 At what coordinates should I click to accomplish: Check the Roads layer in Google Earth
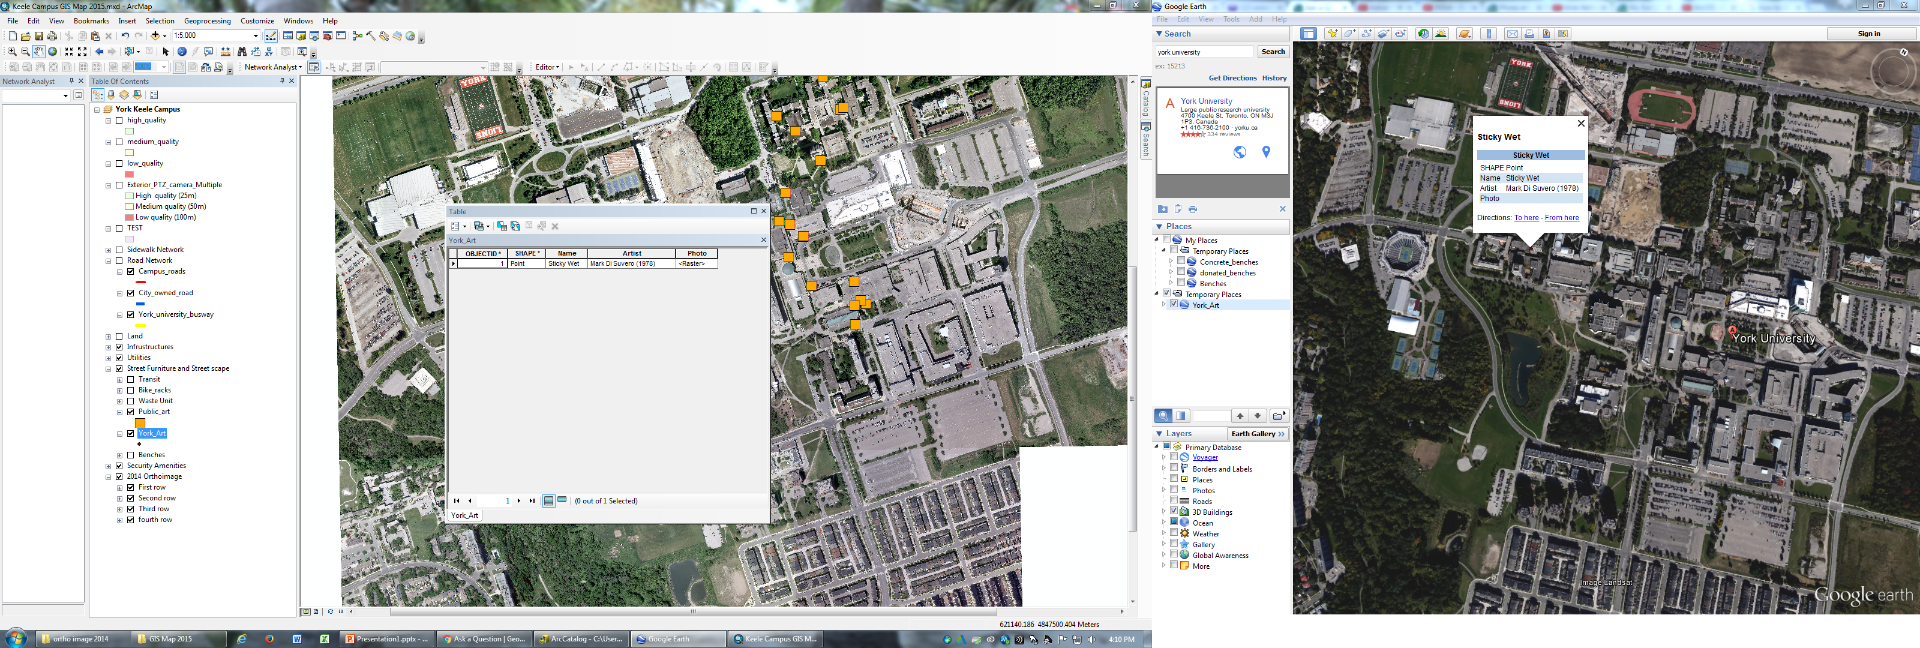pyautogui.click(x=1174, y=500)
